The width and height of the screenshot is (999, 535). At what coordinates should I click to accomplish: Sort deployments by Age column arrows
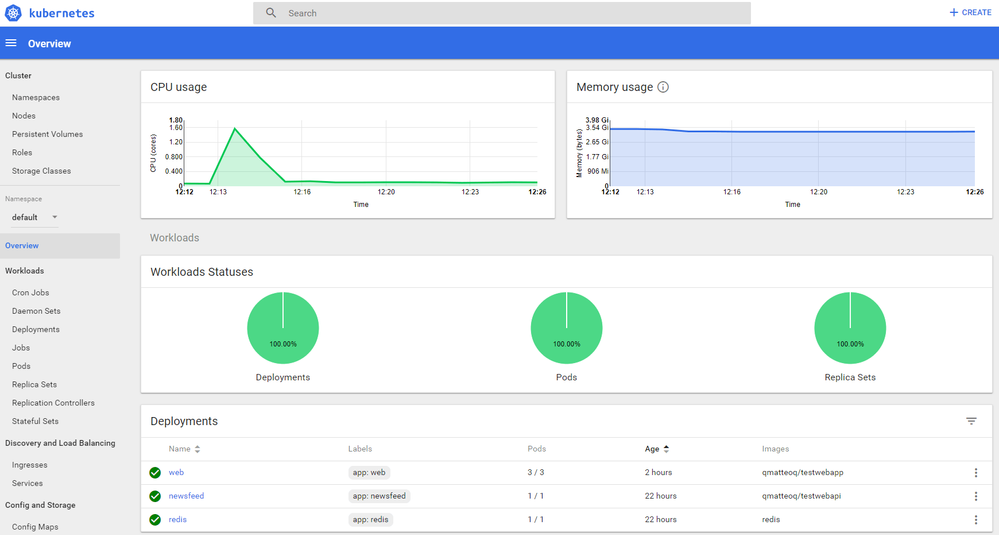[666, 449]
